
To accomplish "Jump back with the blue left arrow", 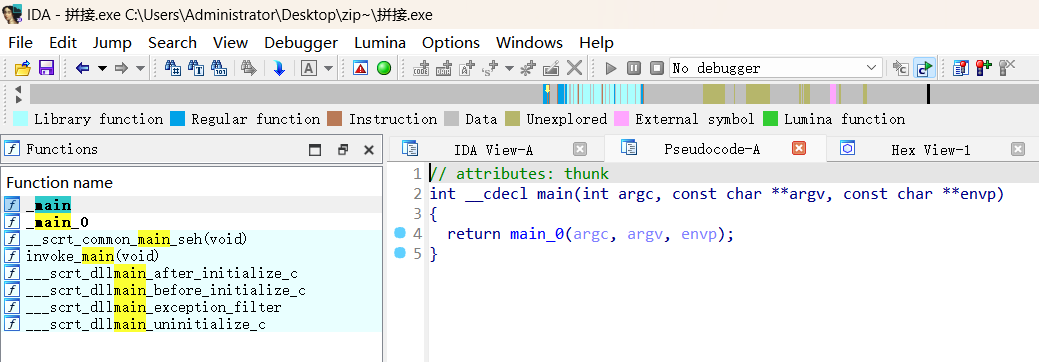I will tap(83, 68).
